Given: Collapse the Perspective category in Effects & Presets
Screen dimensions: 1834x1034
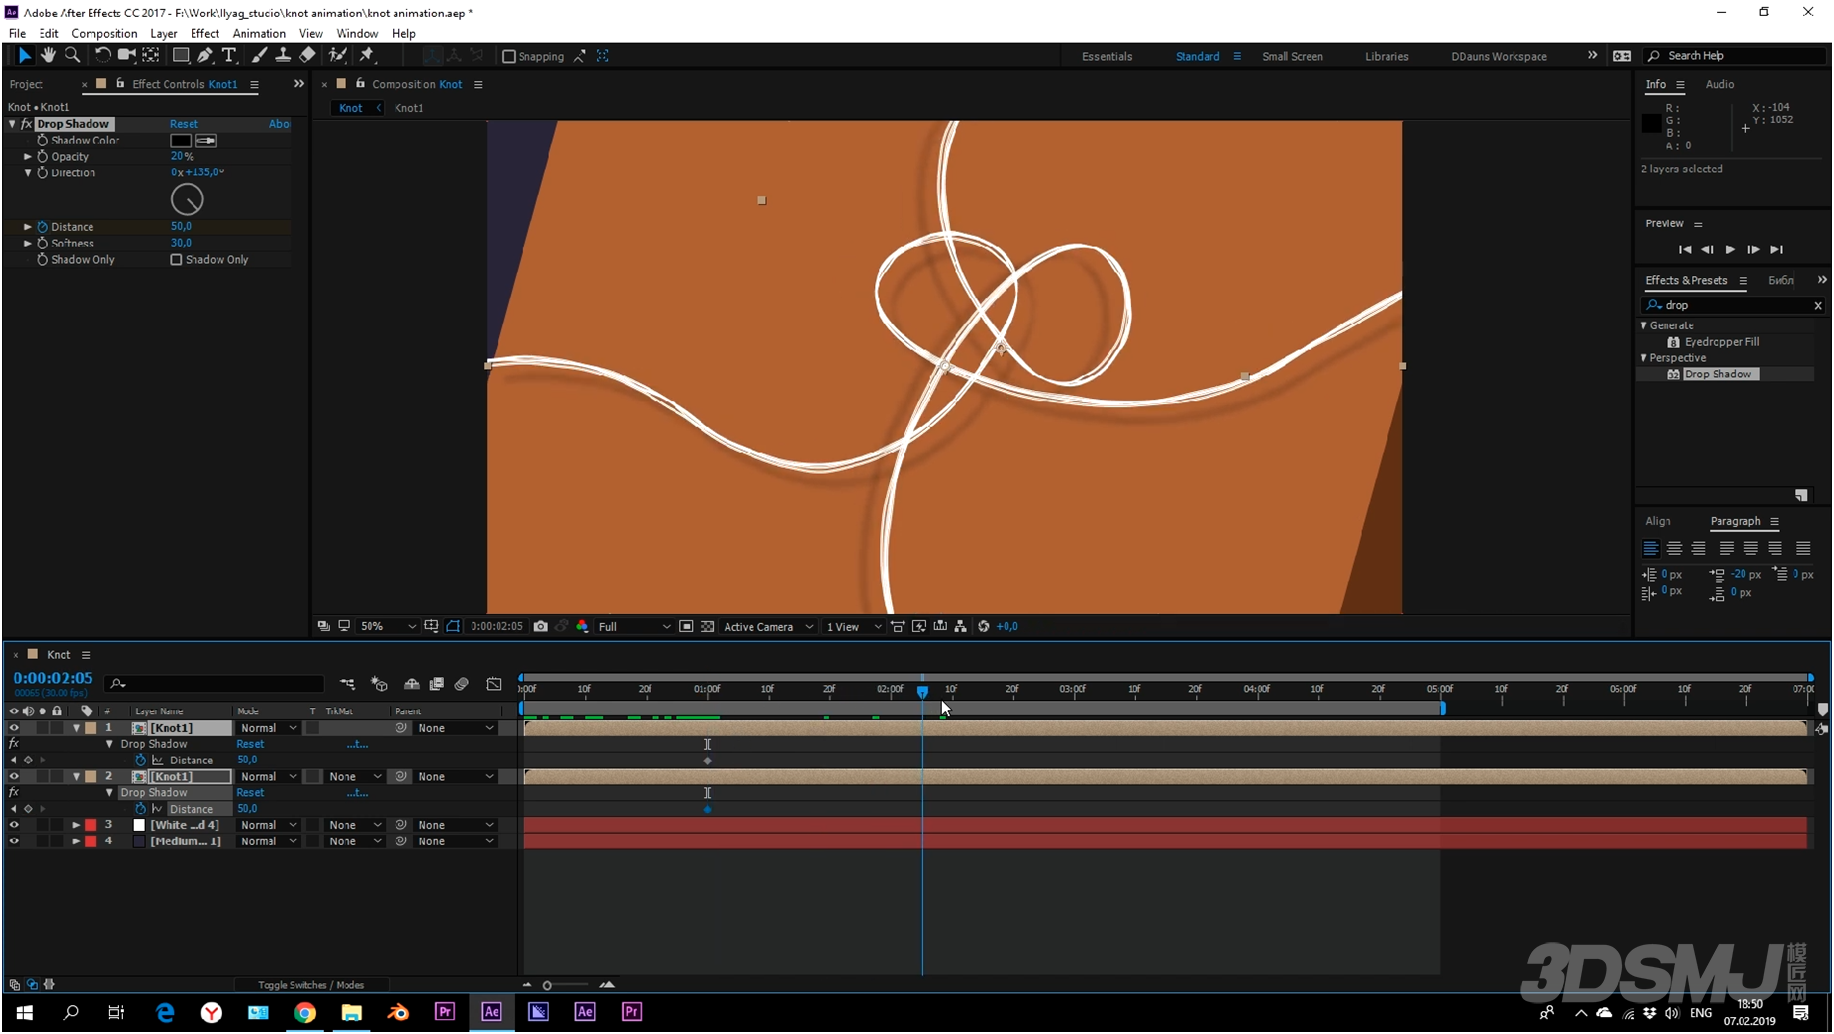Looking at the screenshot, I should 1644,358.
